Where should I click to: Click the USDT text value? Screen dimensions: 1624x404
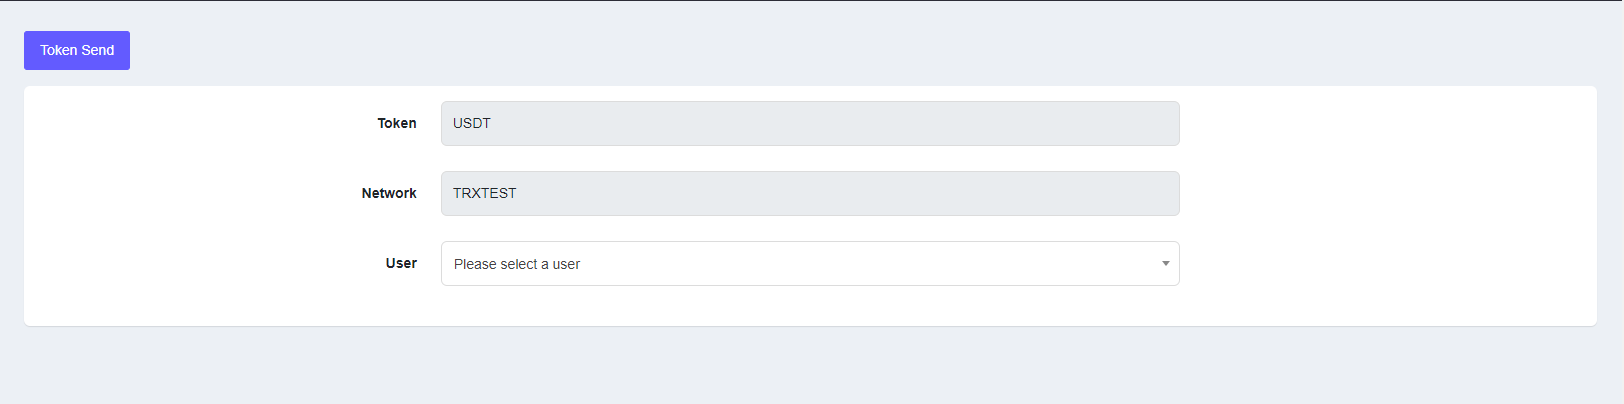[x=472, y=124]
